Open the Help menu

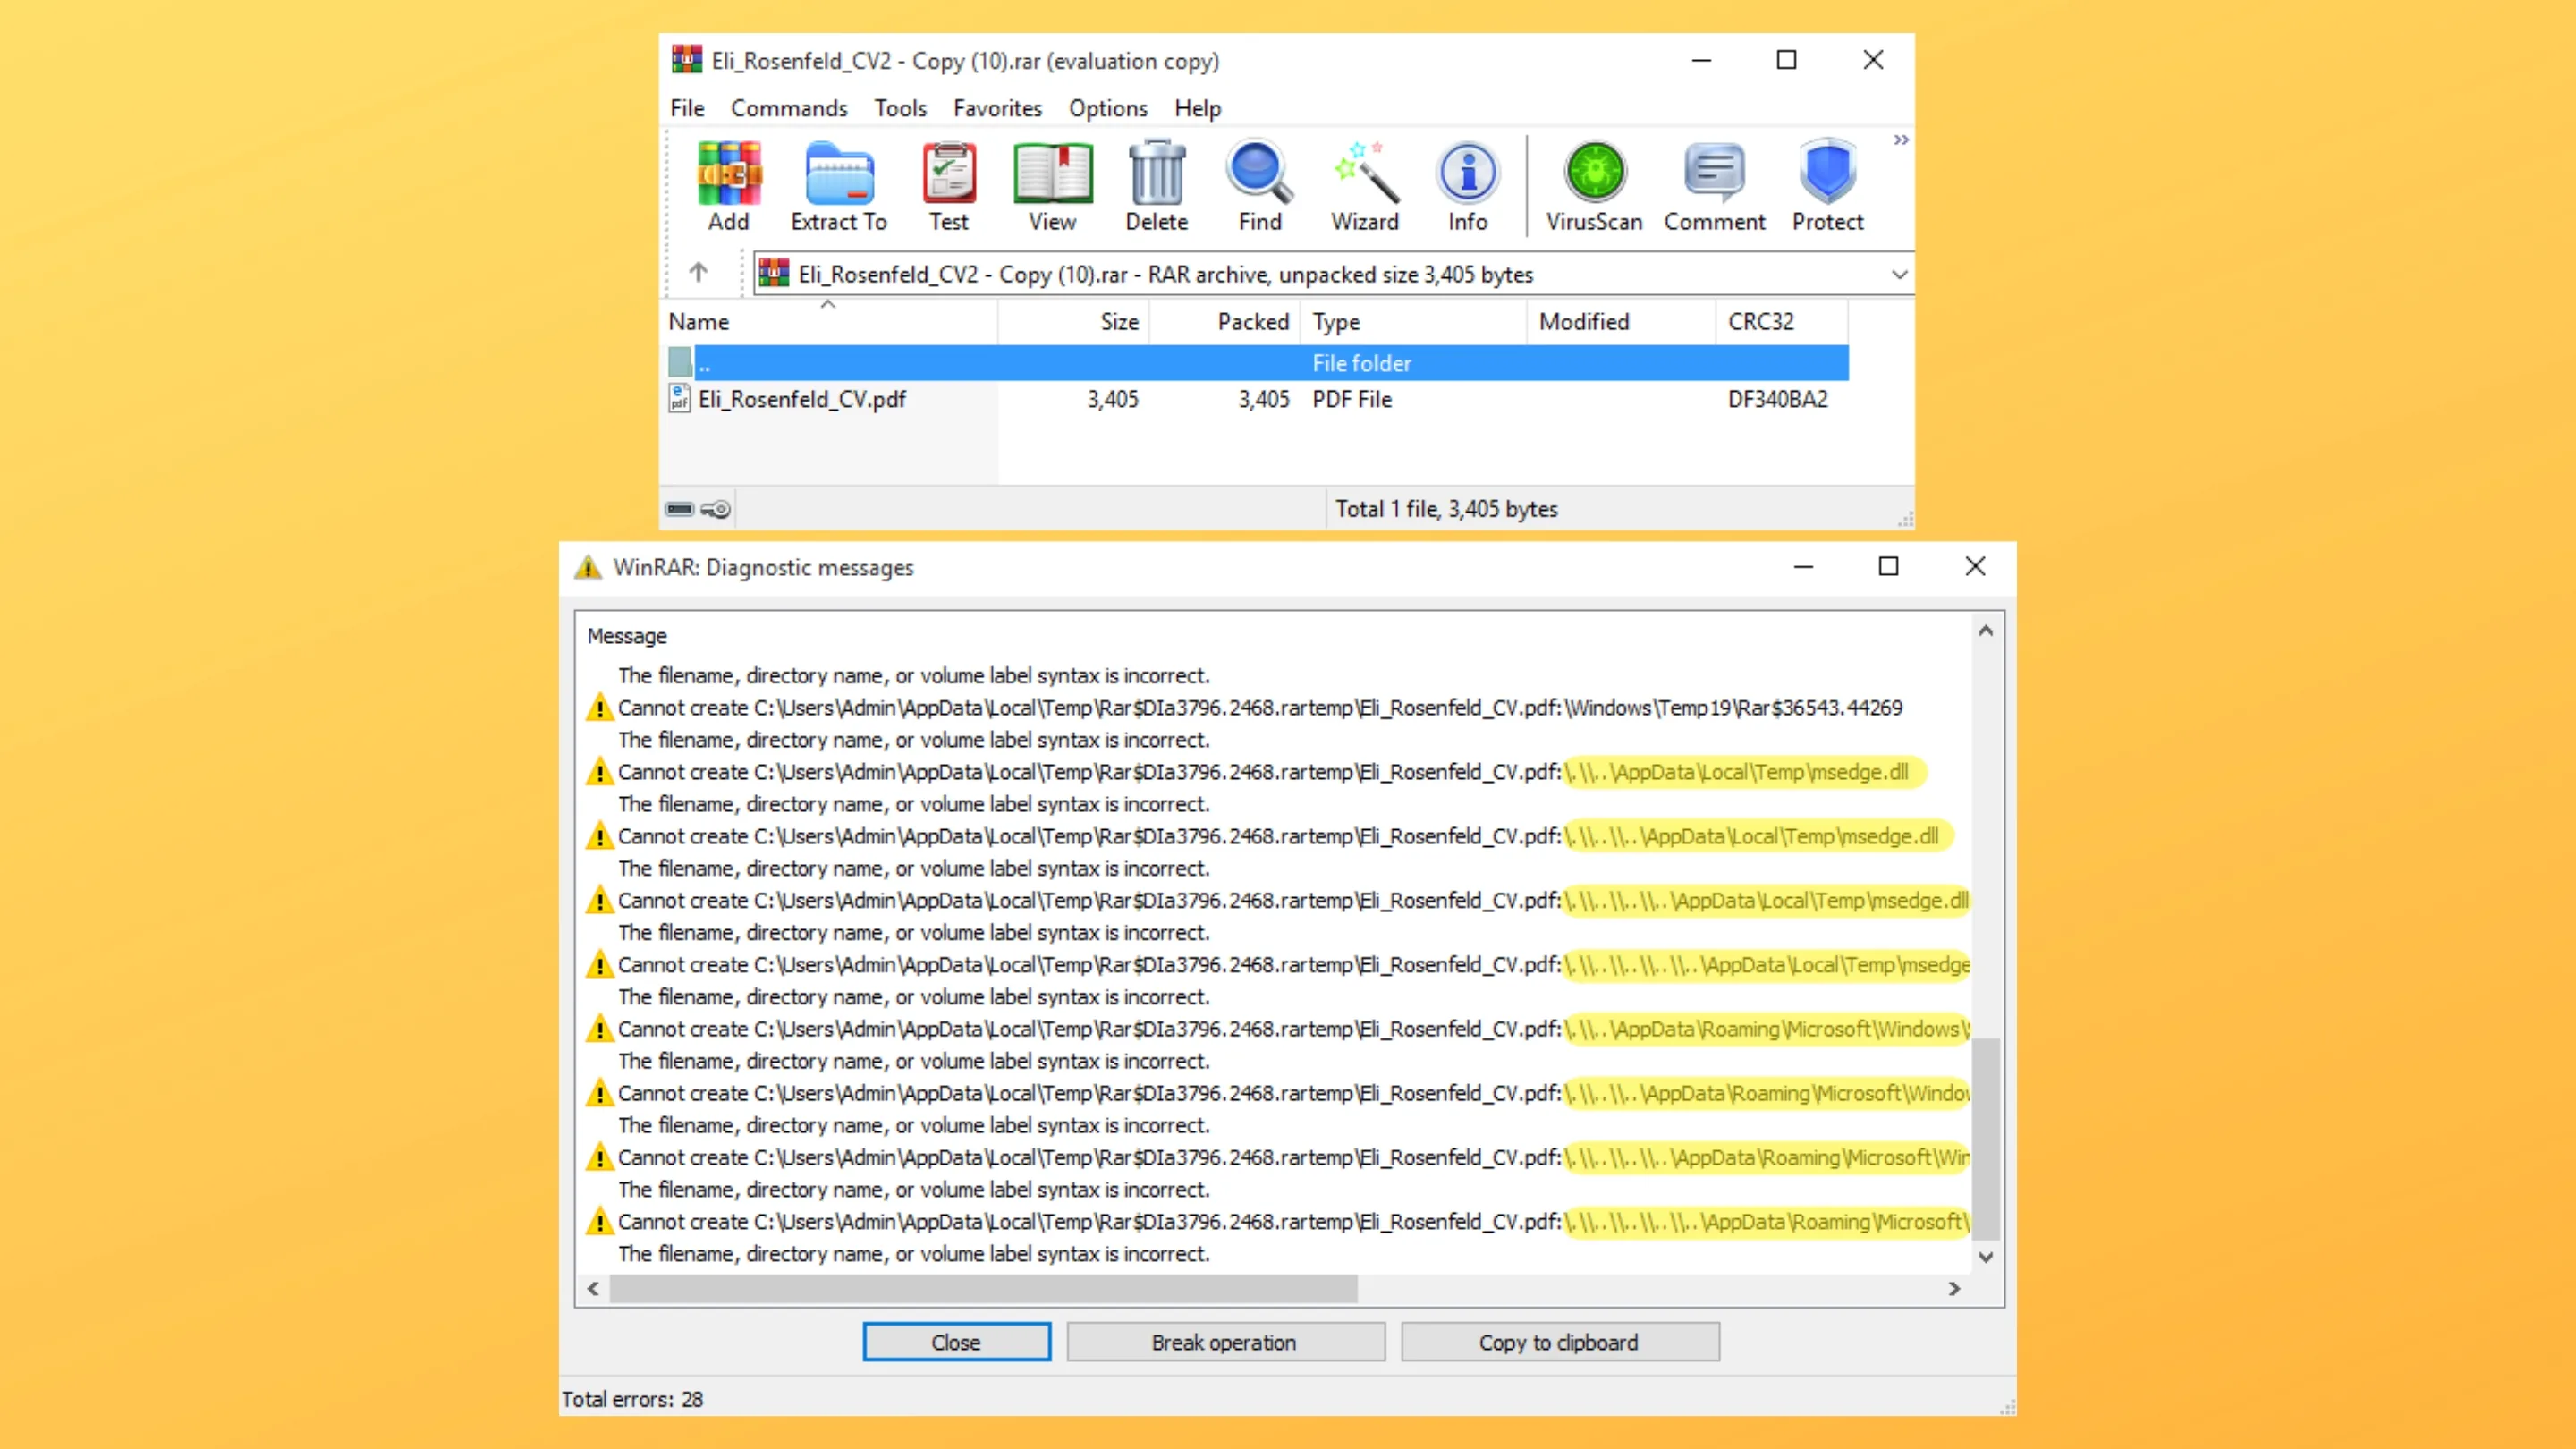[1197, 108]
